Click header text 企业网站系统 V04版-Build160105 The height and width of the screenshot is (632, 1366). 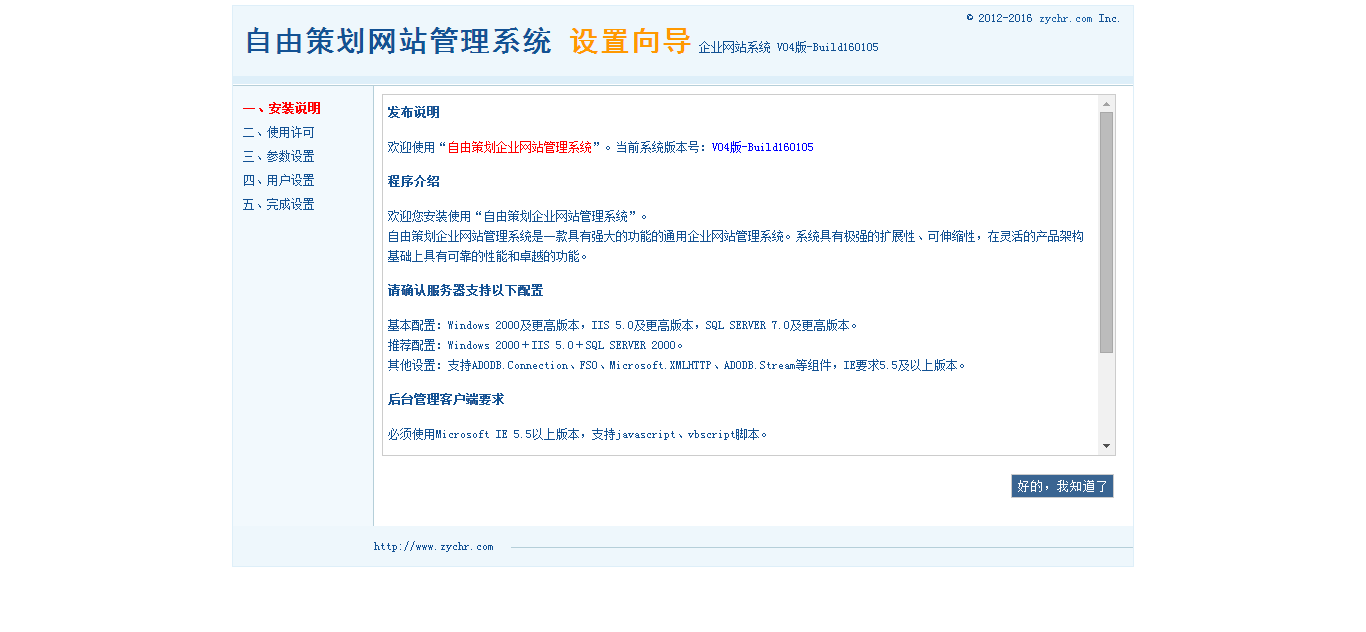coord(788,47)
